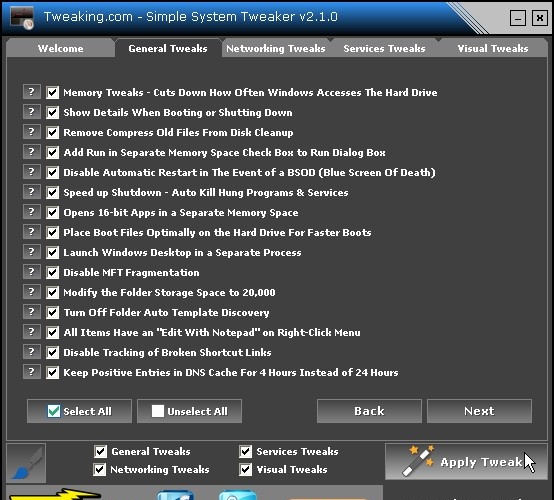Screen dimensions: 554x500
Task: Click the paintbrush icon at bottom left
Action: [x=26, y=463]
